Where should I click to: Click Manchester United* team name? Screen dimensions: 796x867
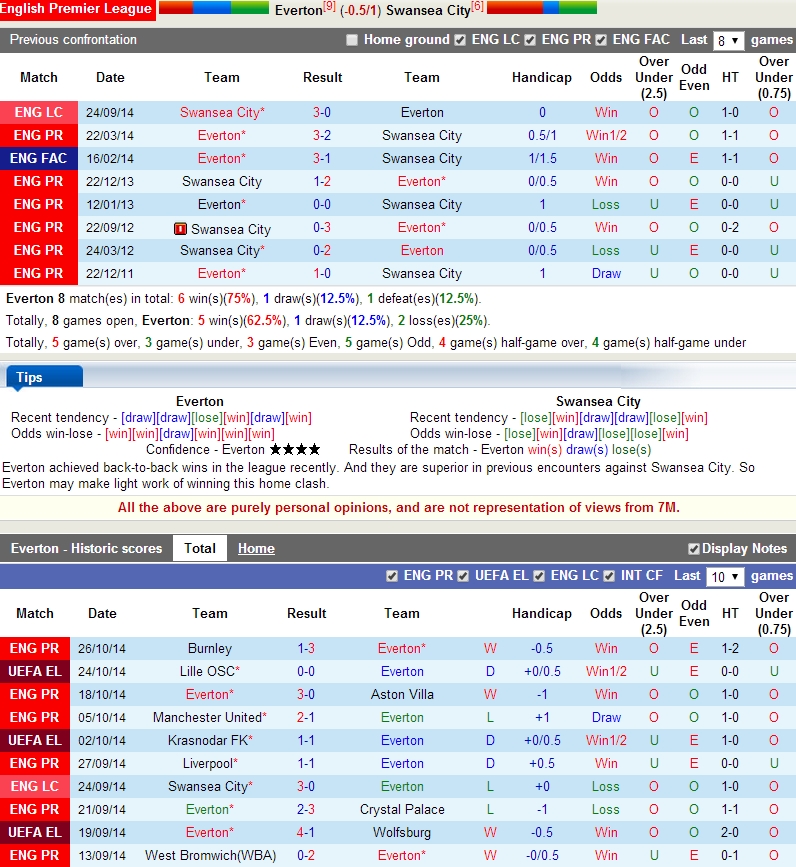click(210, 717)
